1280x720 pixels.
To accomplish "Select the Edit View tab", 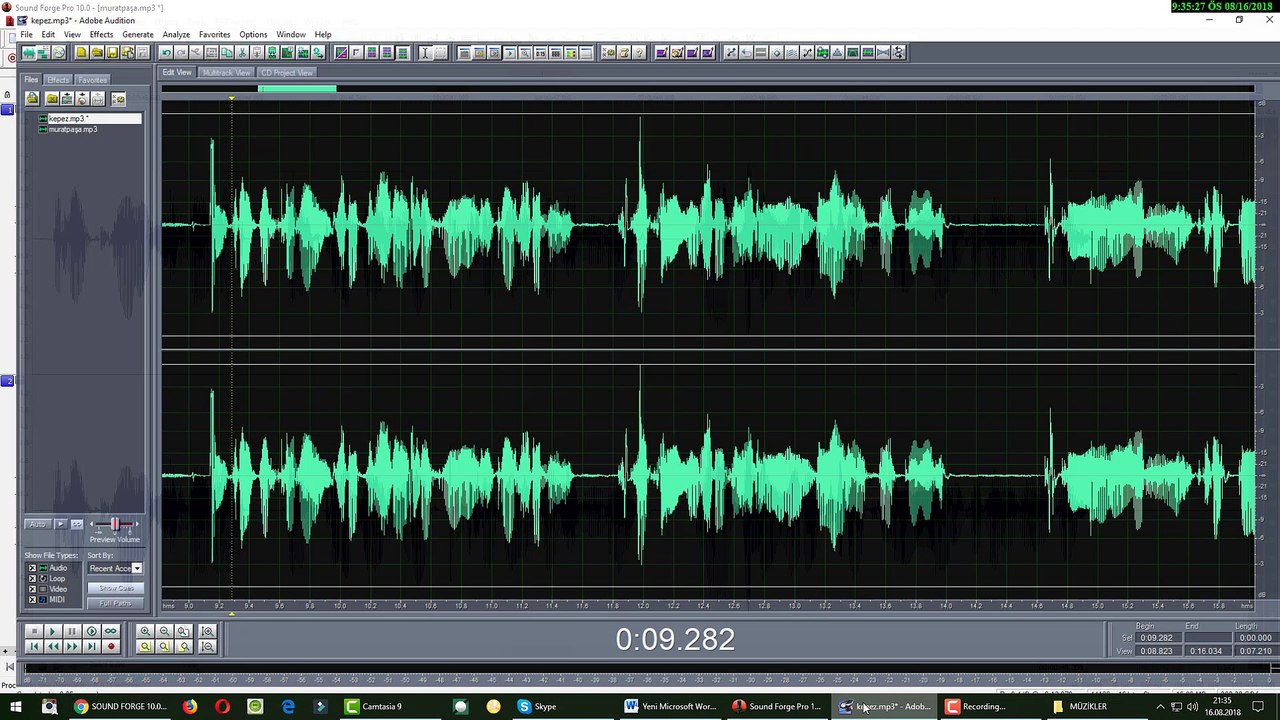I will tap(177, 73).
